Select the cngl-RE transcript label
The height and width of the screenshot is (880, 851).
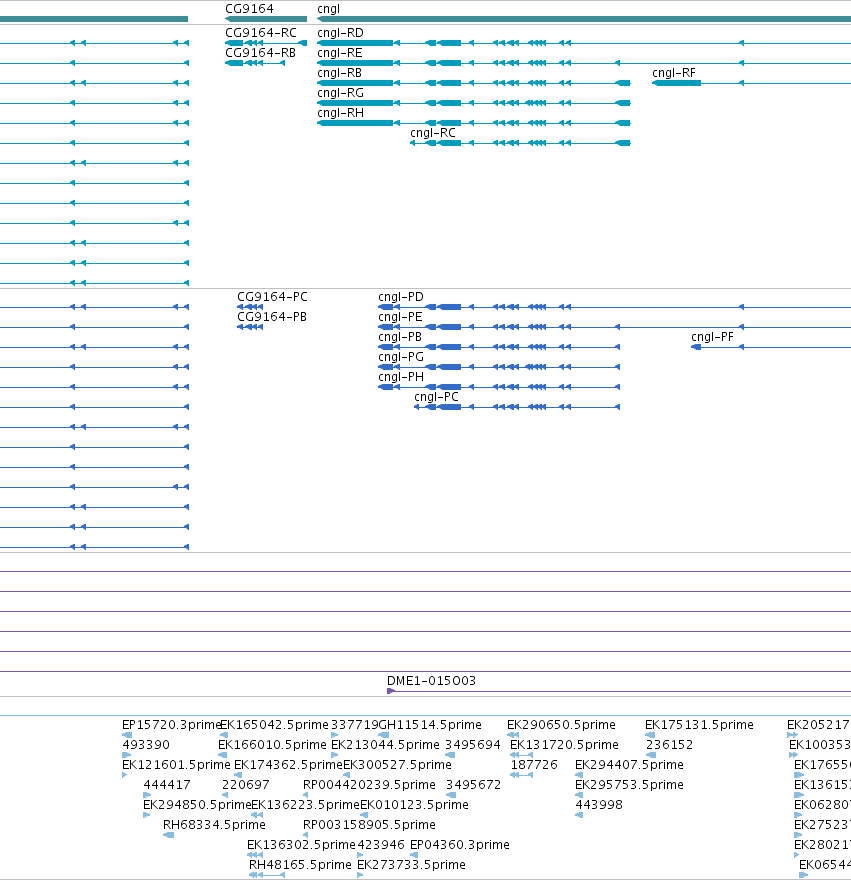[x=340, y=53]
